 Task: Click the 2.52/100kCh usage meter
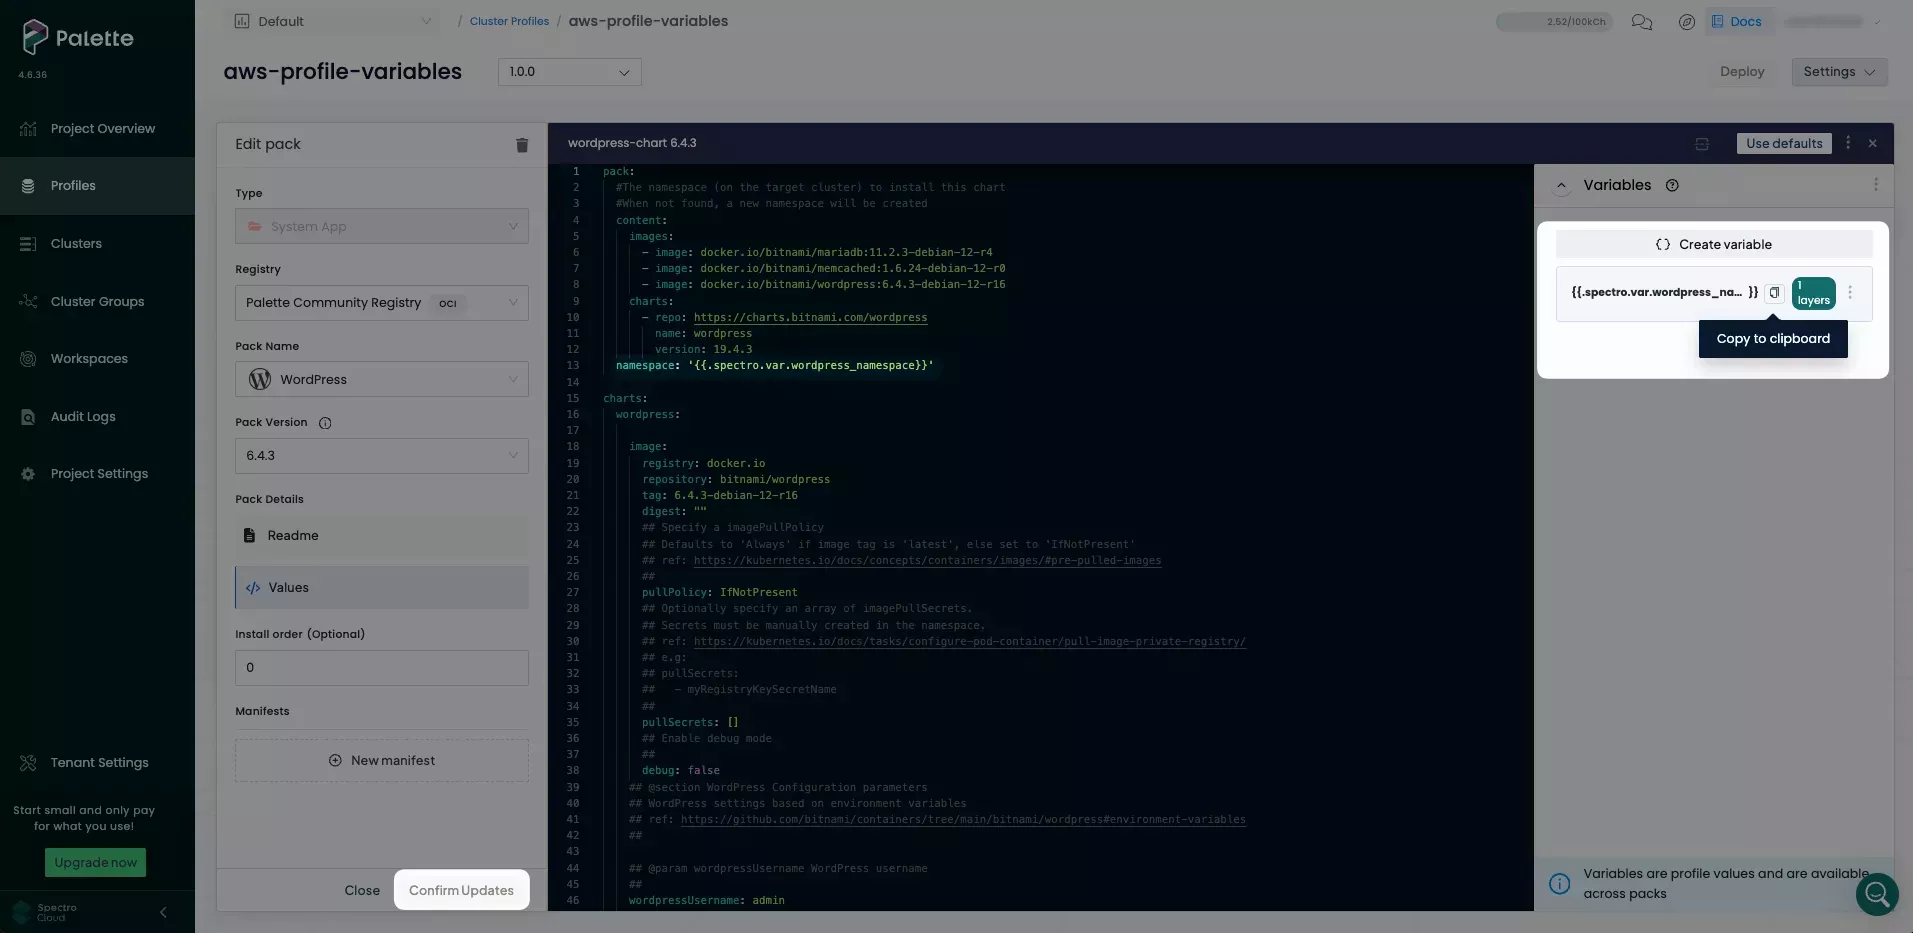pyautogui.click(x=1553, y=21)
